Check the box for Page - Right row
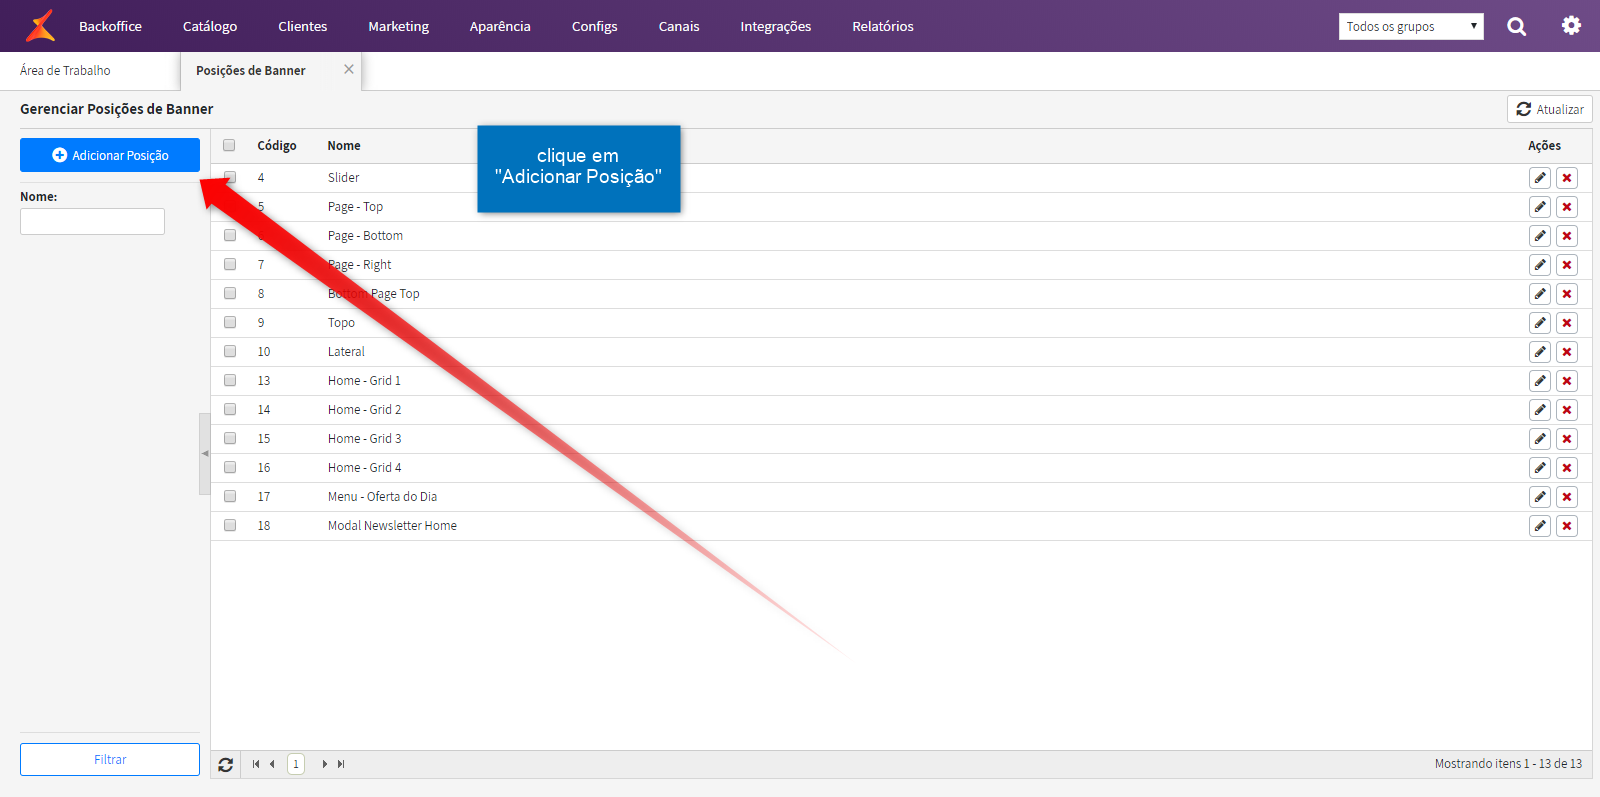The height and width of the screenshot is (797, 1600). 230,265
